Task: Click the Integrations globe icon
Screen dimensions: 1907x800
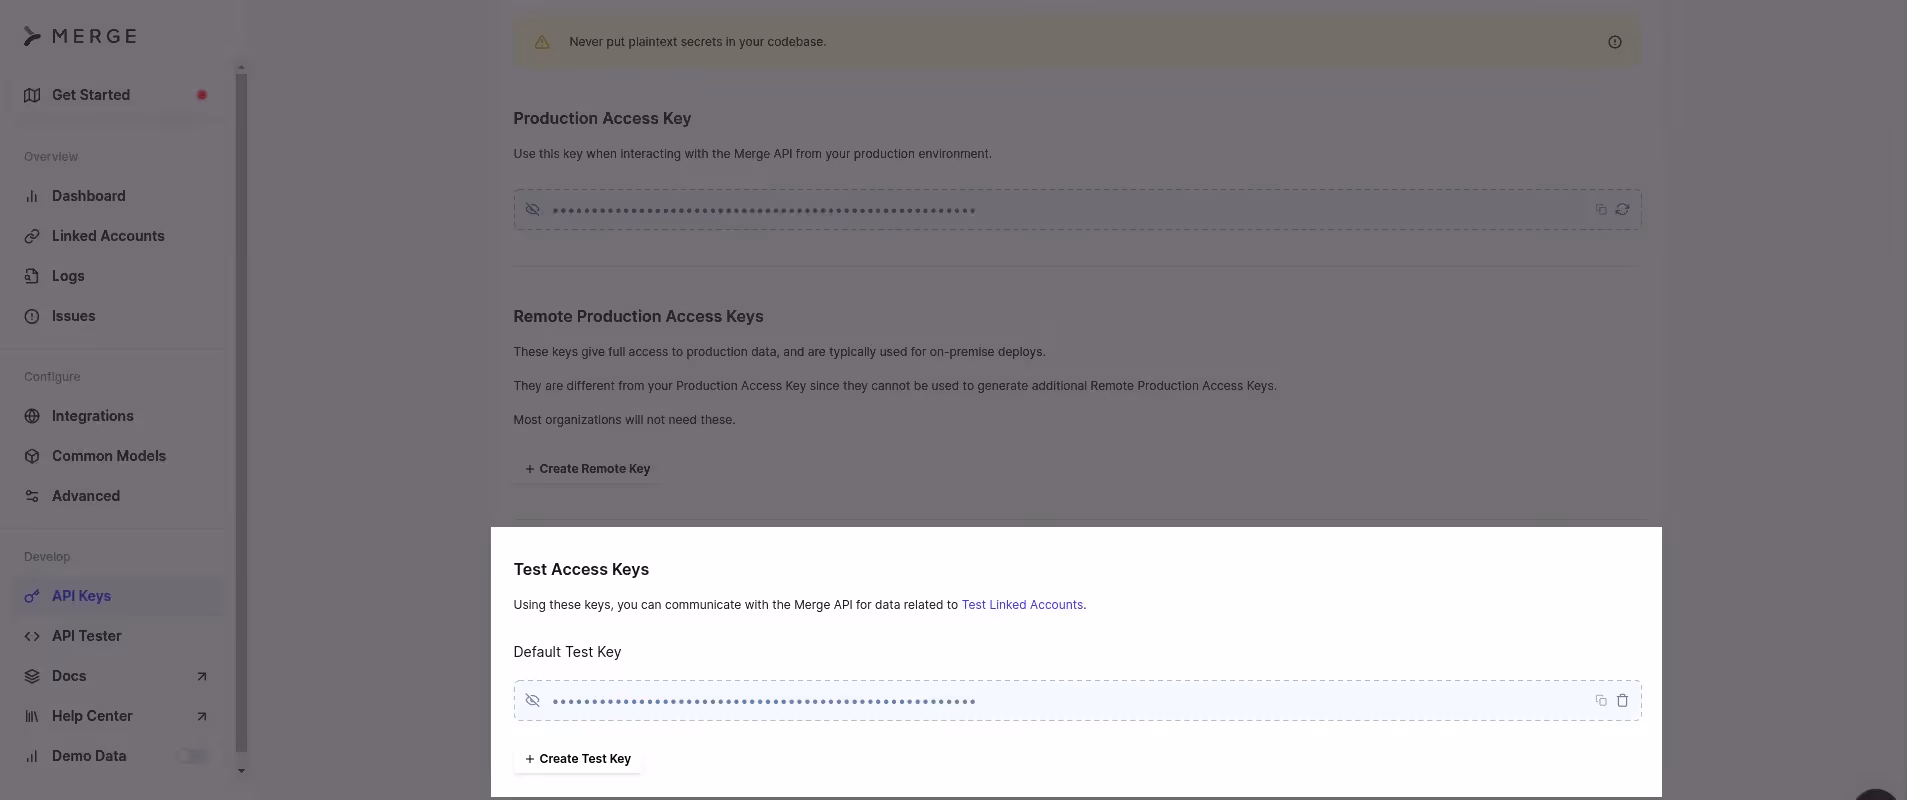Action: [x=32, y=416]
